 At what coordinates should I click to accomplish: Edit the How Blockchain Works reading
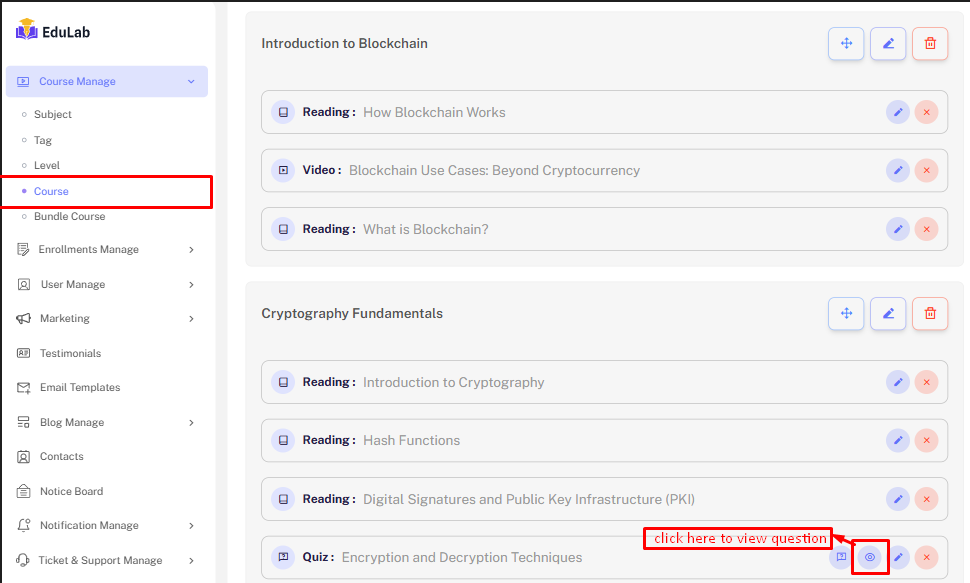pyautogui.click(x=898, y=112)
